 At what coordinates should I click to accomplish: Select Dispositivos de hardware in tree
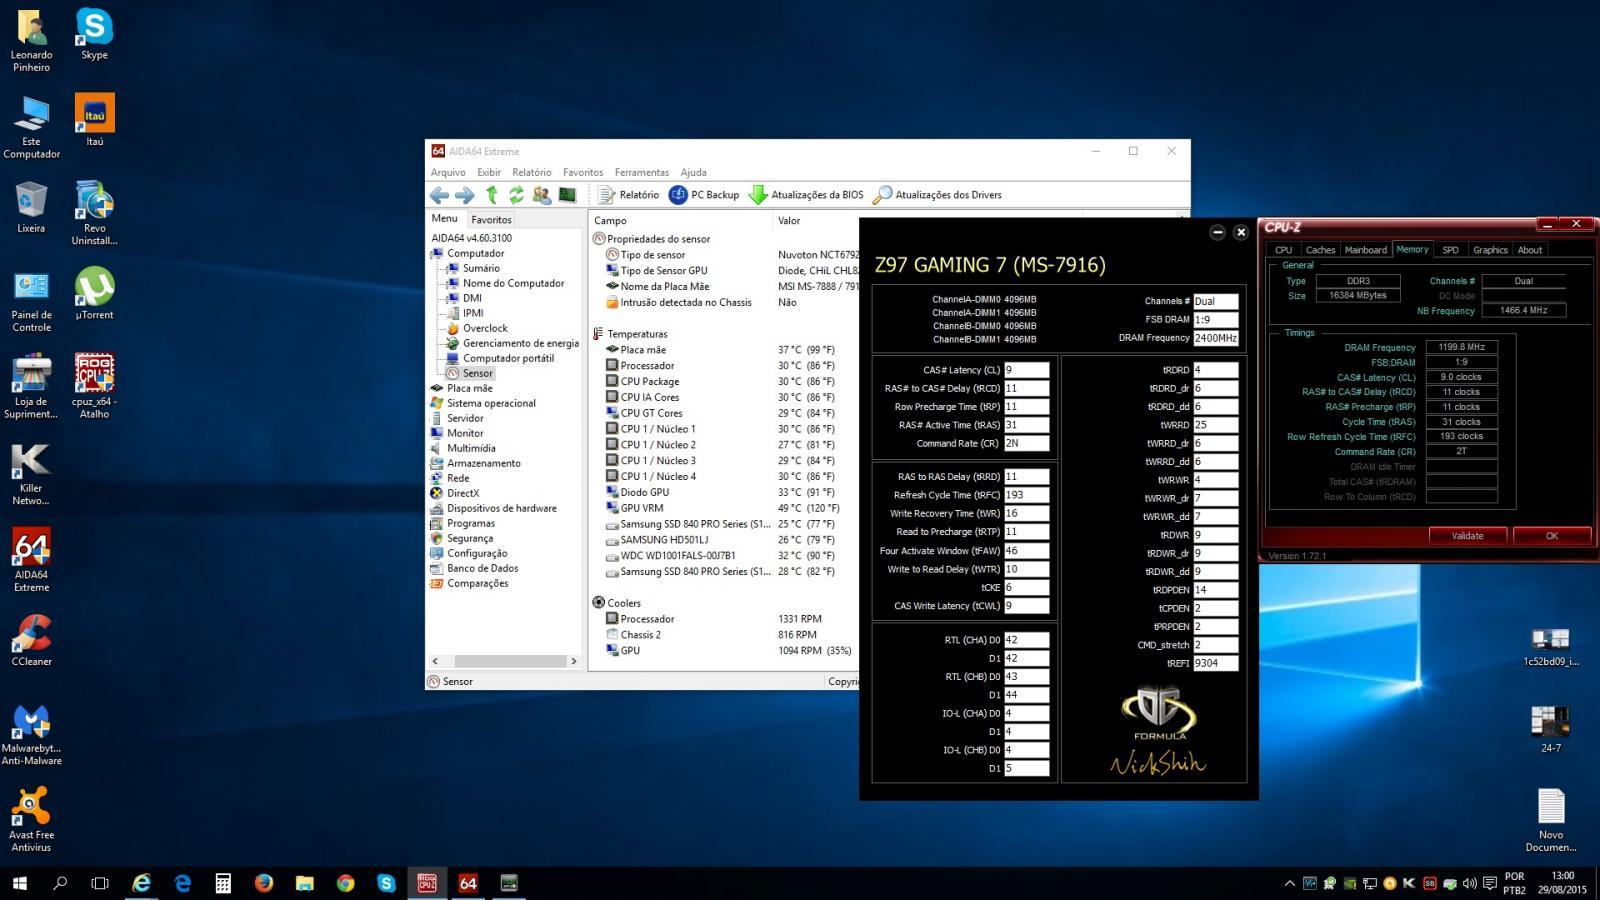[x=501, y=508]
